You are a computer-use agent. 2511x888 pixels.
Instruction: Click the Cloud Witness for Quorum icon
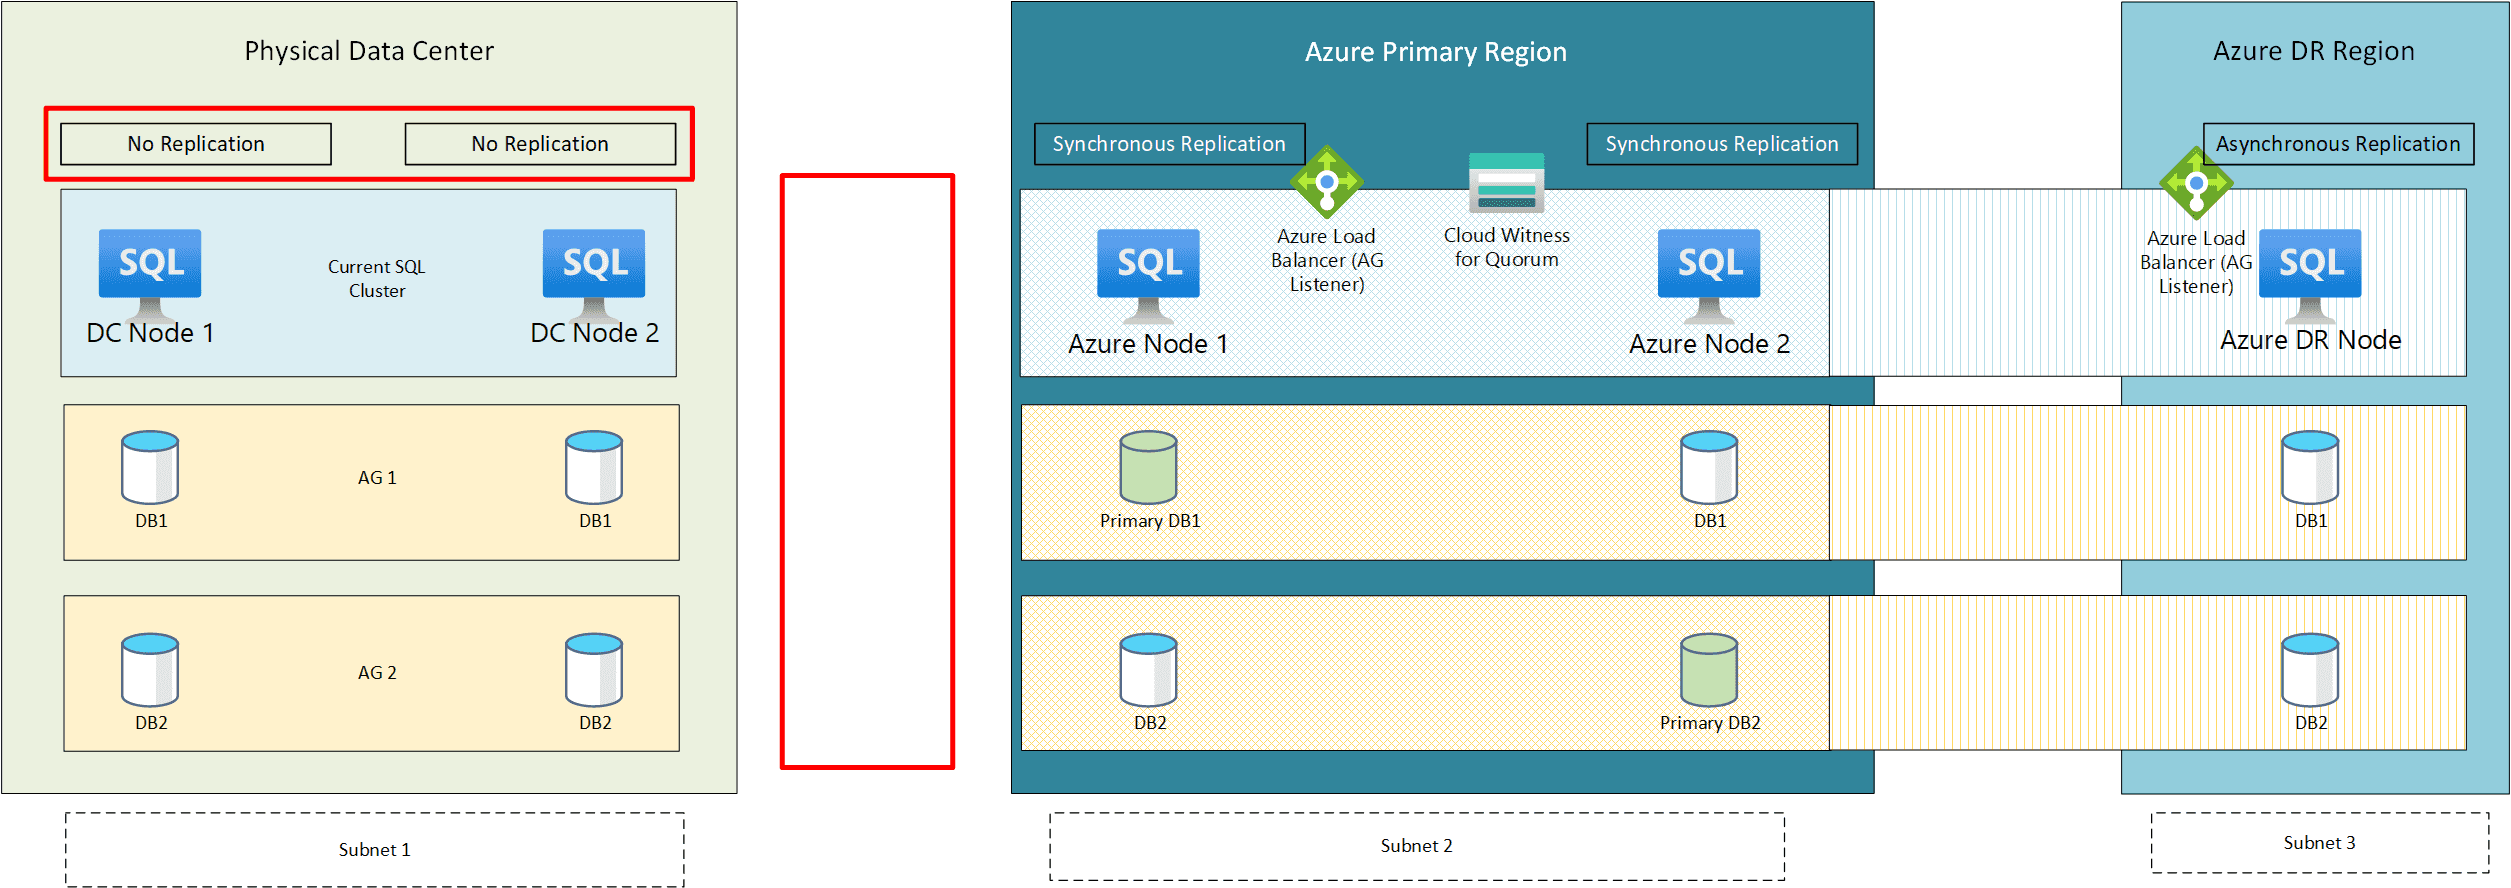1506,183
